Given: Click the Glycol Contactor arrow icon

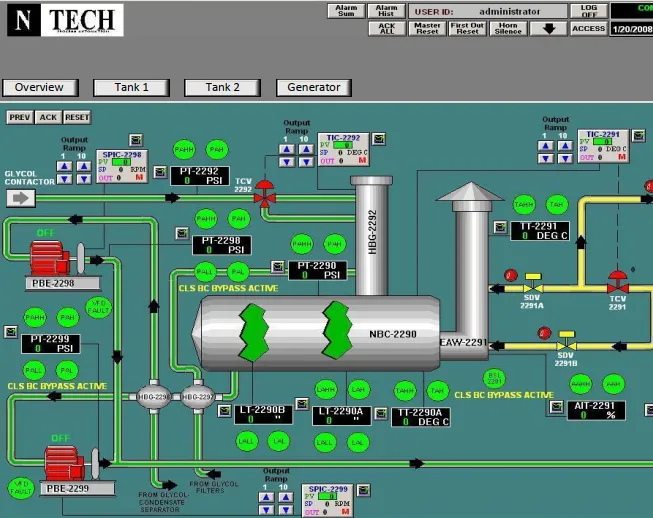Looking at the screenshot, I should 20,198.
